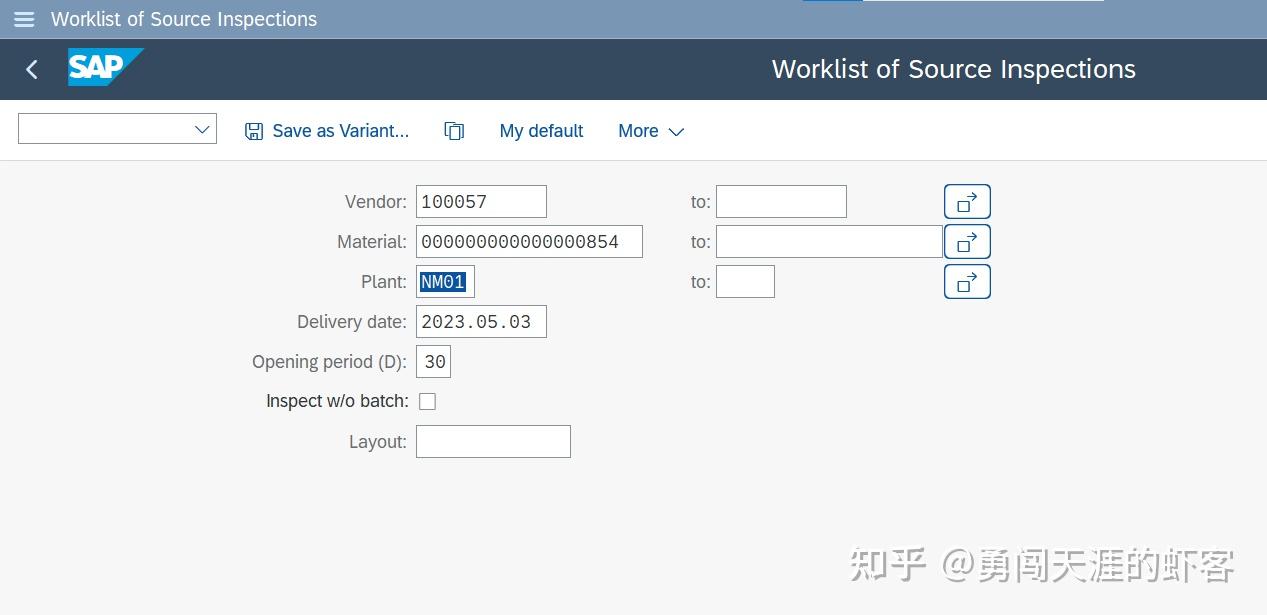Click Save as Variant...
Image resolution: width=1267 pixels, height=615 pixels.
340,131
